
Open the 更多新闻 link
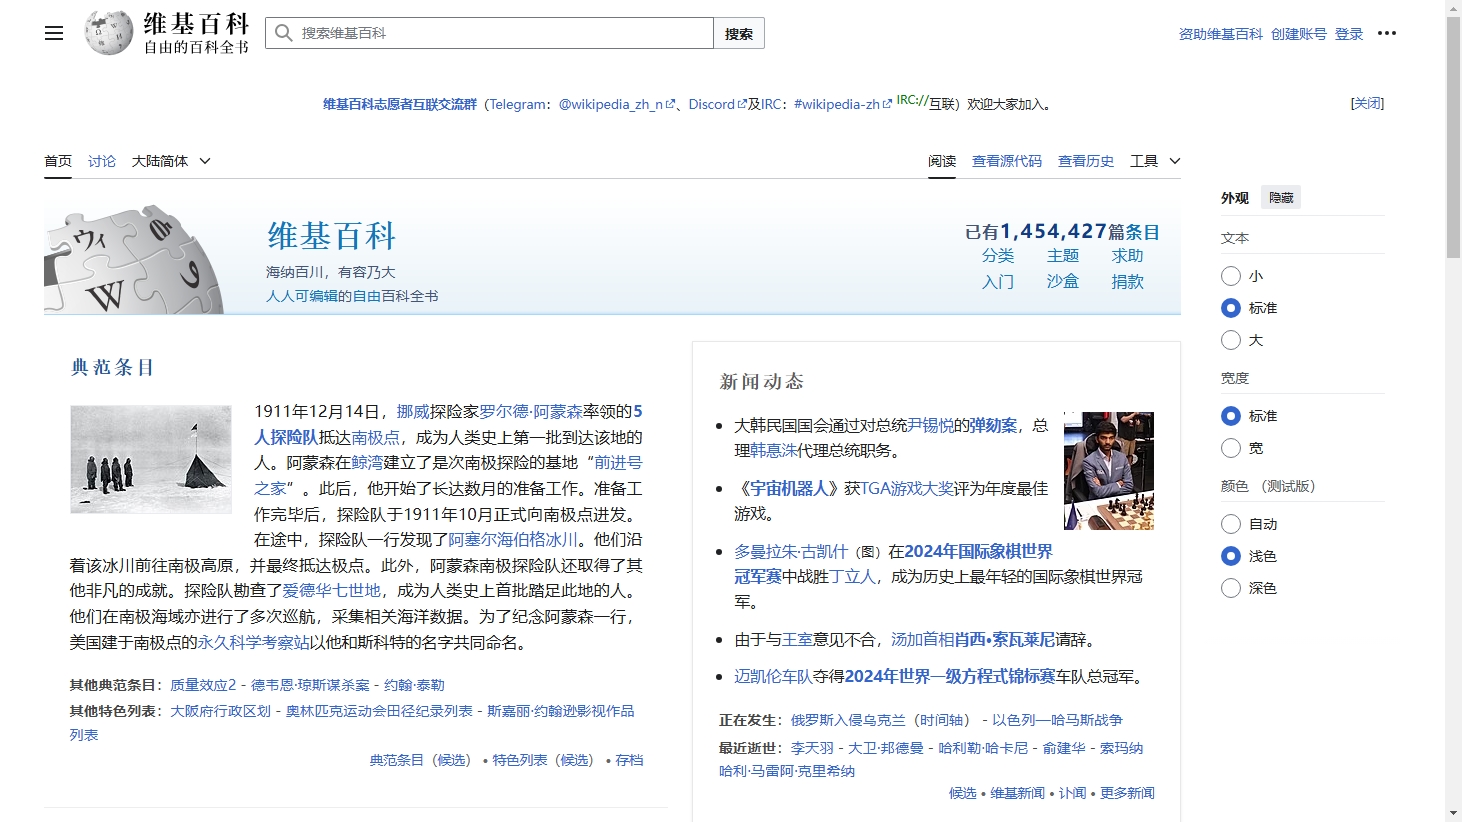[x=1127, y=793]
